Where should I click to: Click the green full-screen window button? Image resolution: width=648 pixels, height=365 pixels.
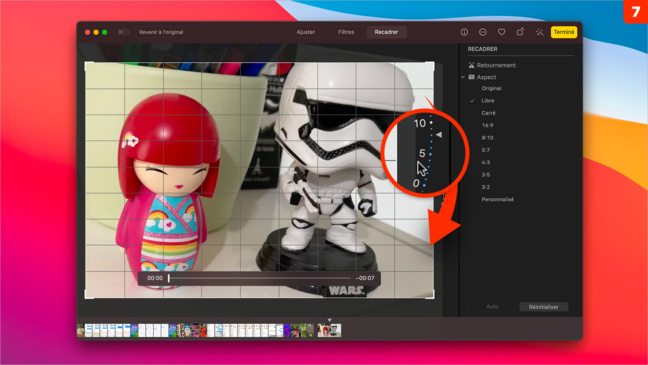tap(105, 32)
